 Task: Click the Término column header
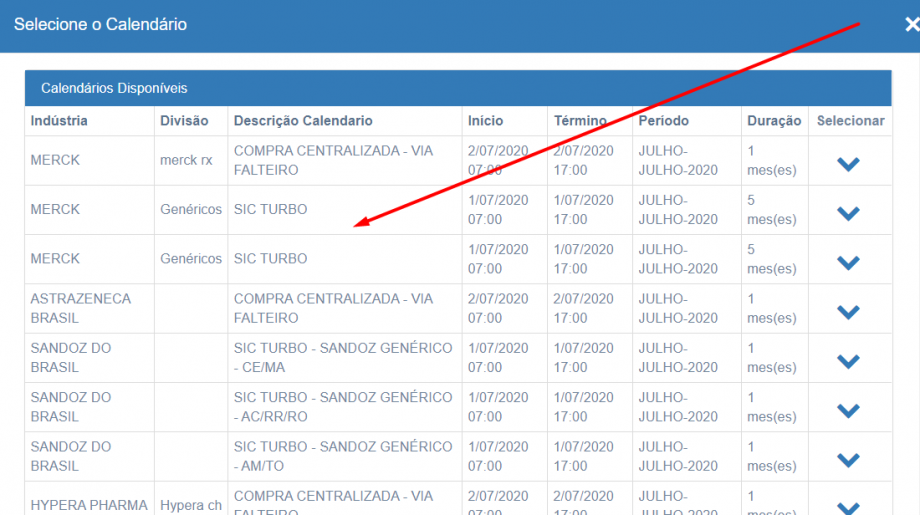(x=580, y=121)
